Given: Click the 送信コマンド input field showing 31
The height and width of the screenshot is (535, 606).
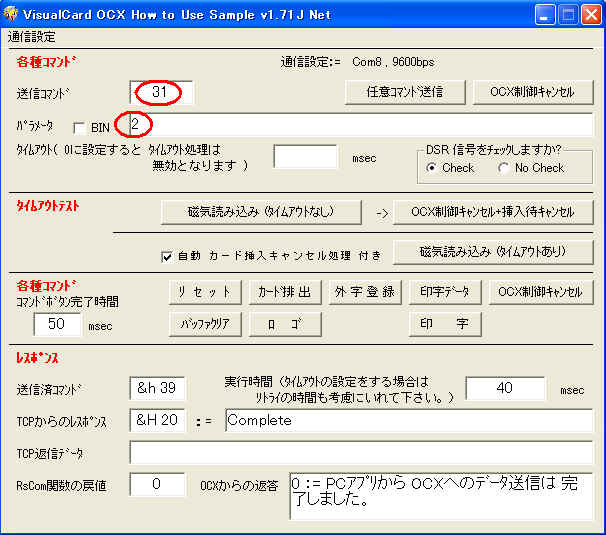Looking at the screenshot, I should click(161, 92).
